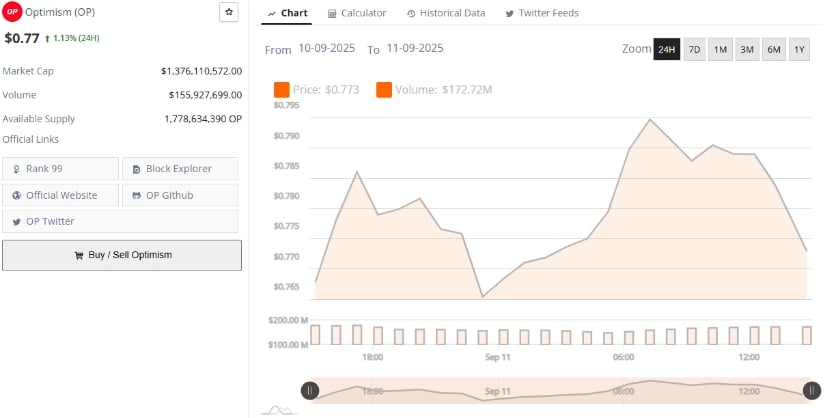Click the rank badge icon beside Rank 99
This screenshot has width=825, height=418.
point(16,169)
